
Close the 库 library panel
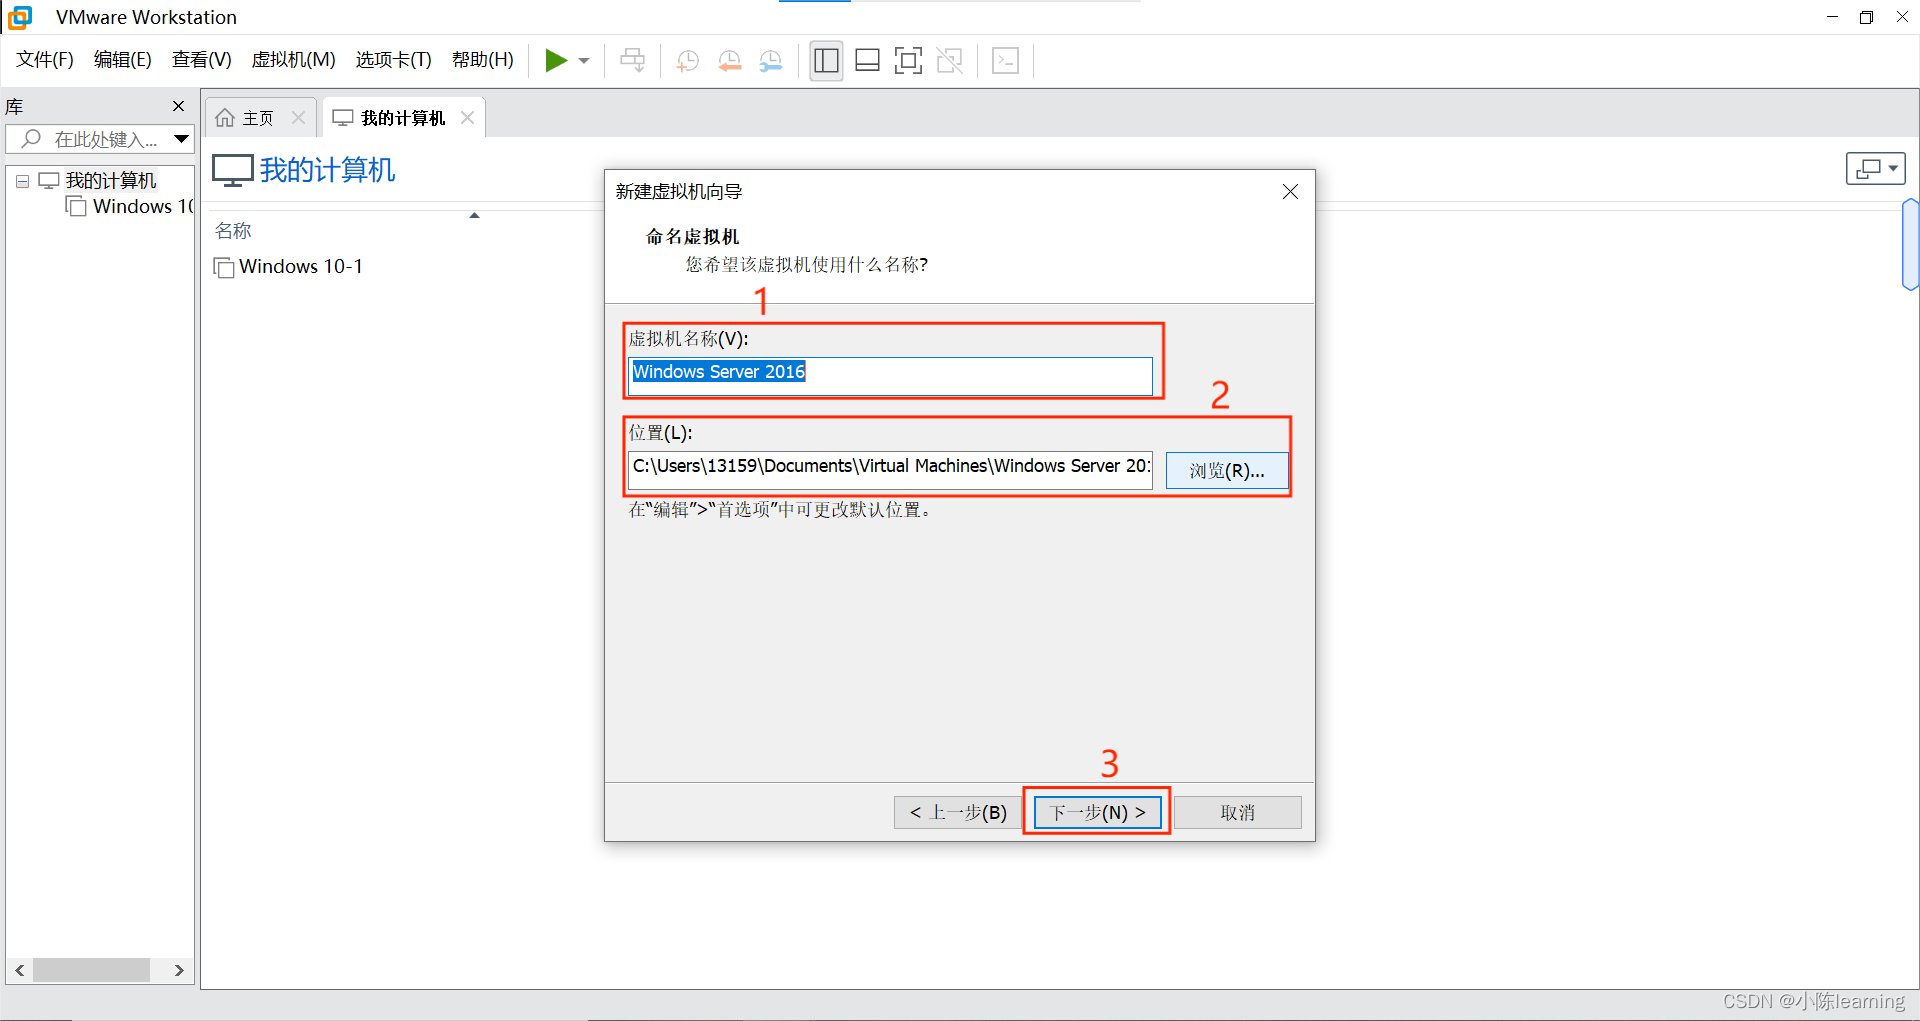[x=179, y=106]
